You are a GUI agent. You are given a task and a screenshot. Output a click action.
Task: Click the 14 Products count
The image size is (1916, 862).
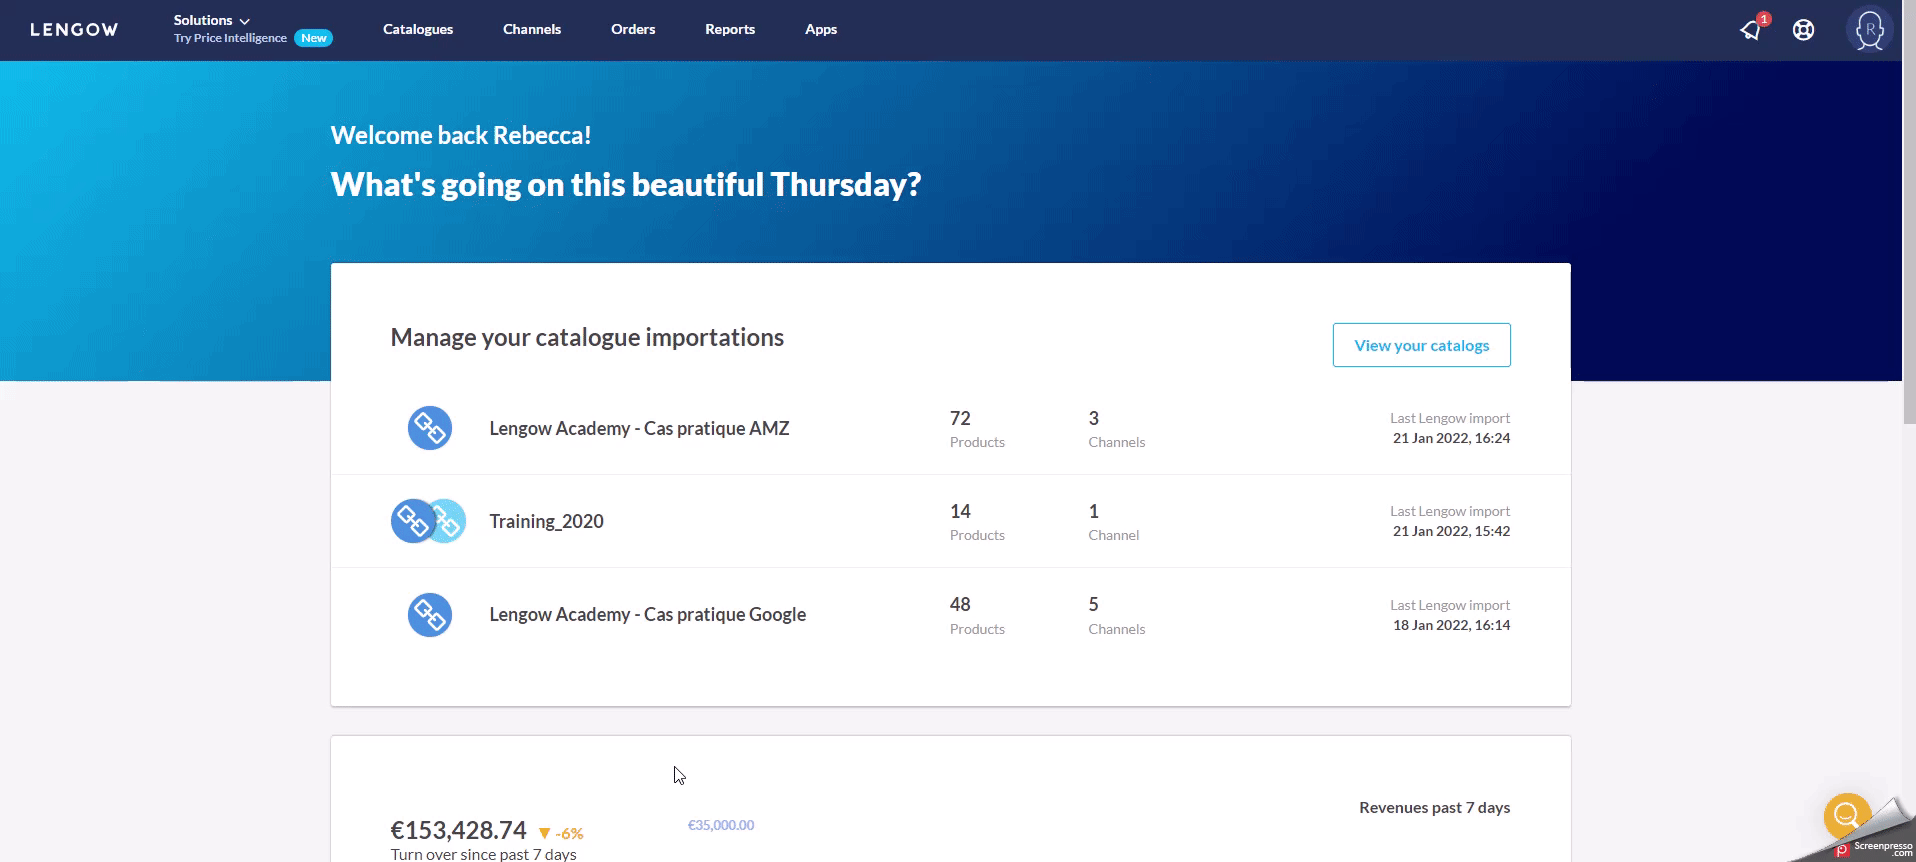[977, 522]
